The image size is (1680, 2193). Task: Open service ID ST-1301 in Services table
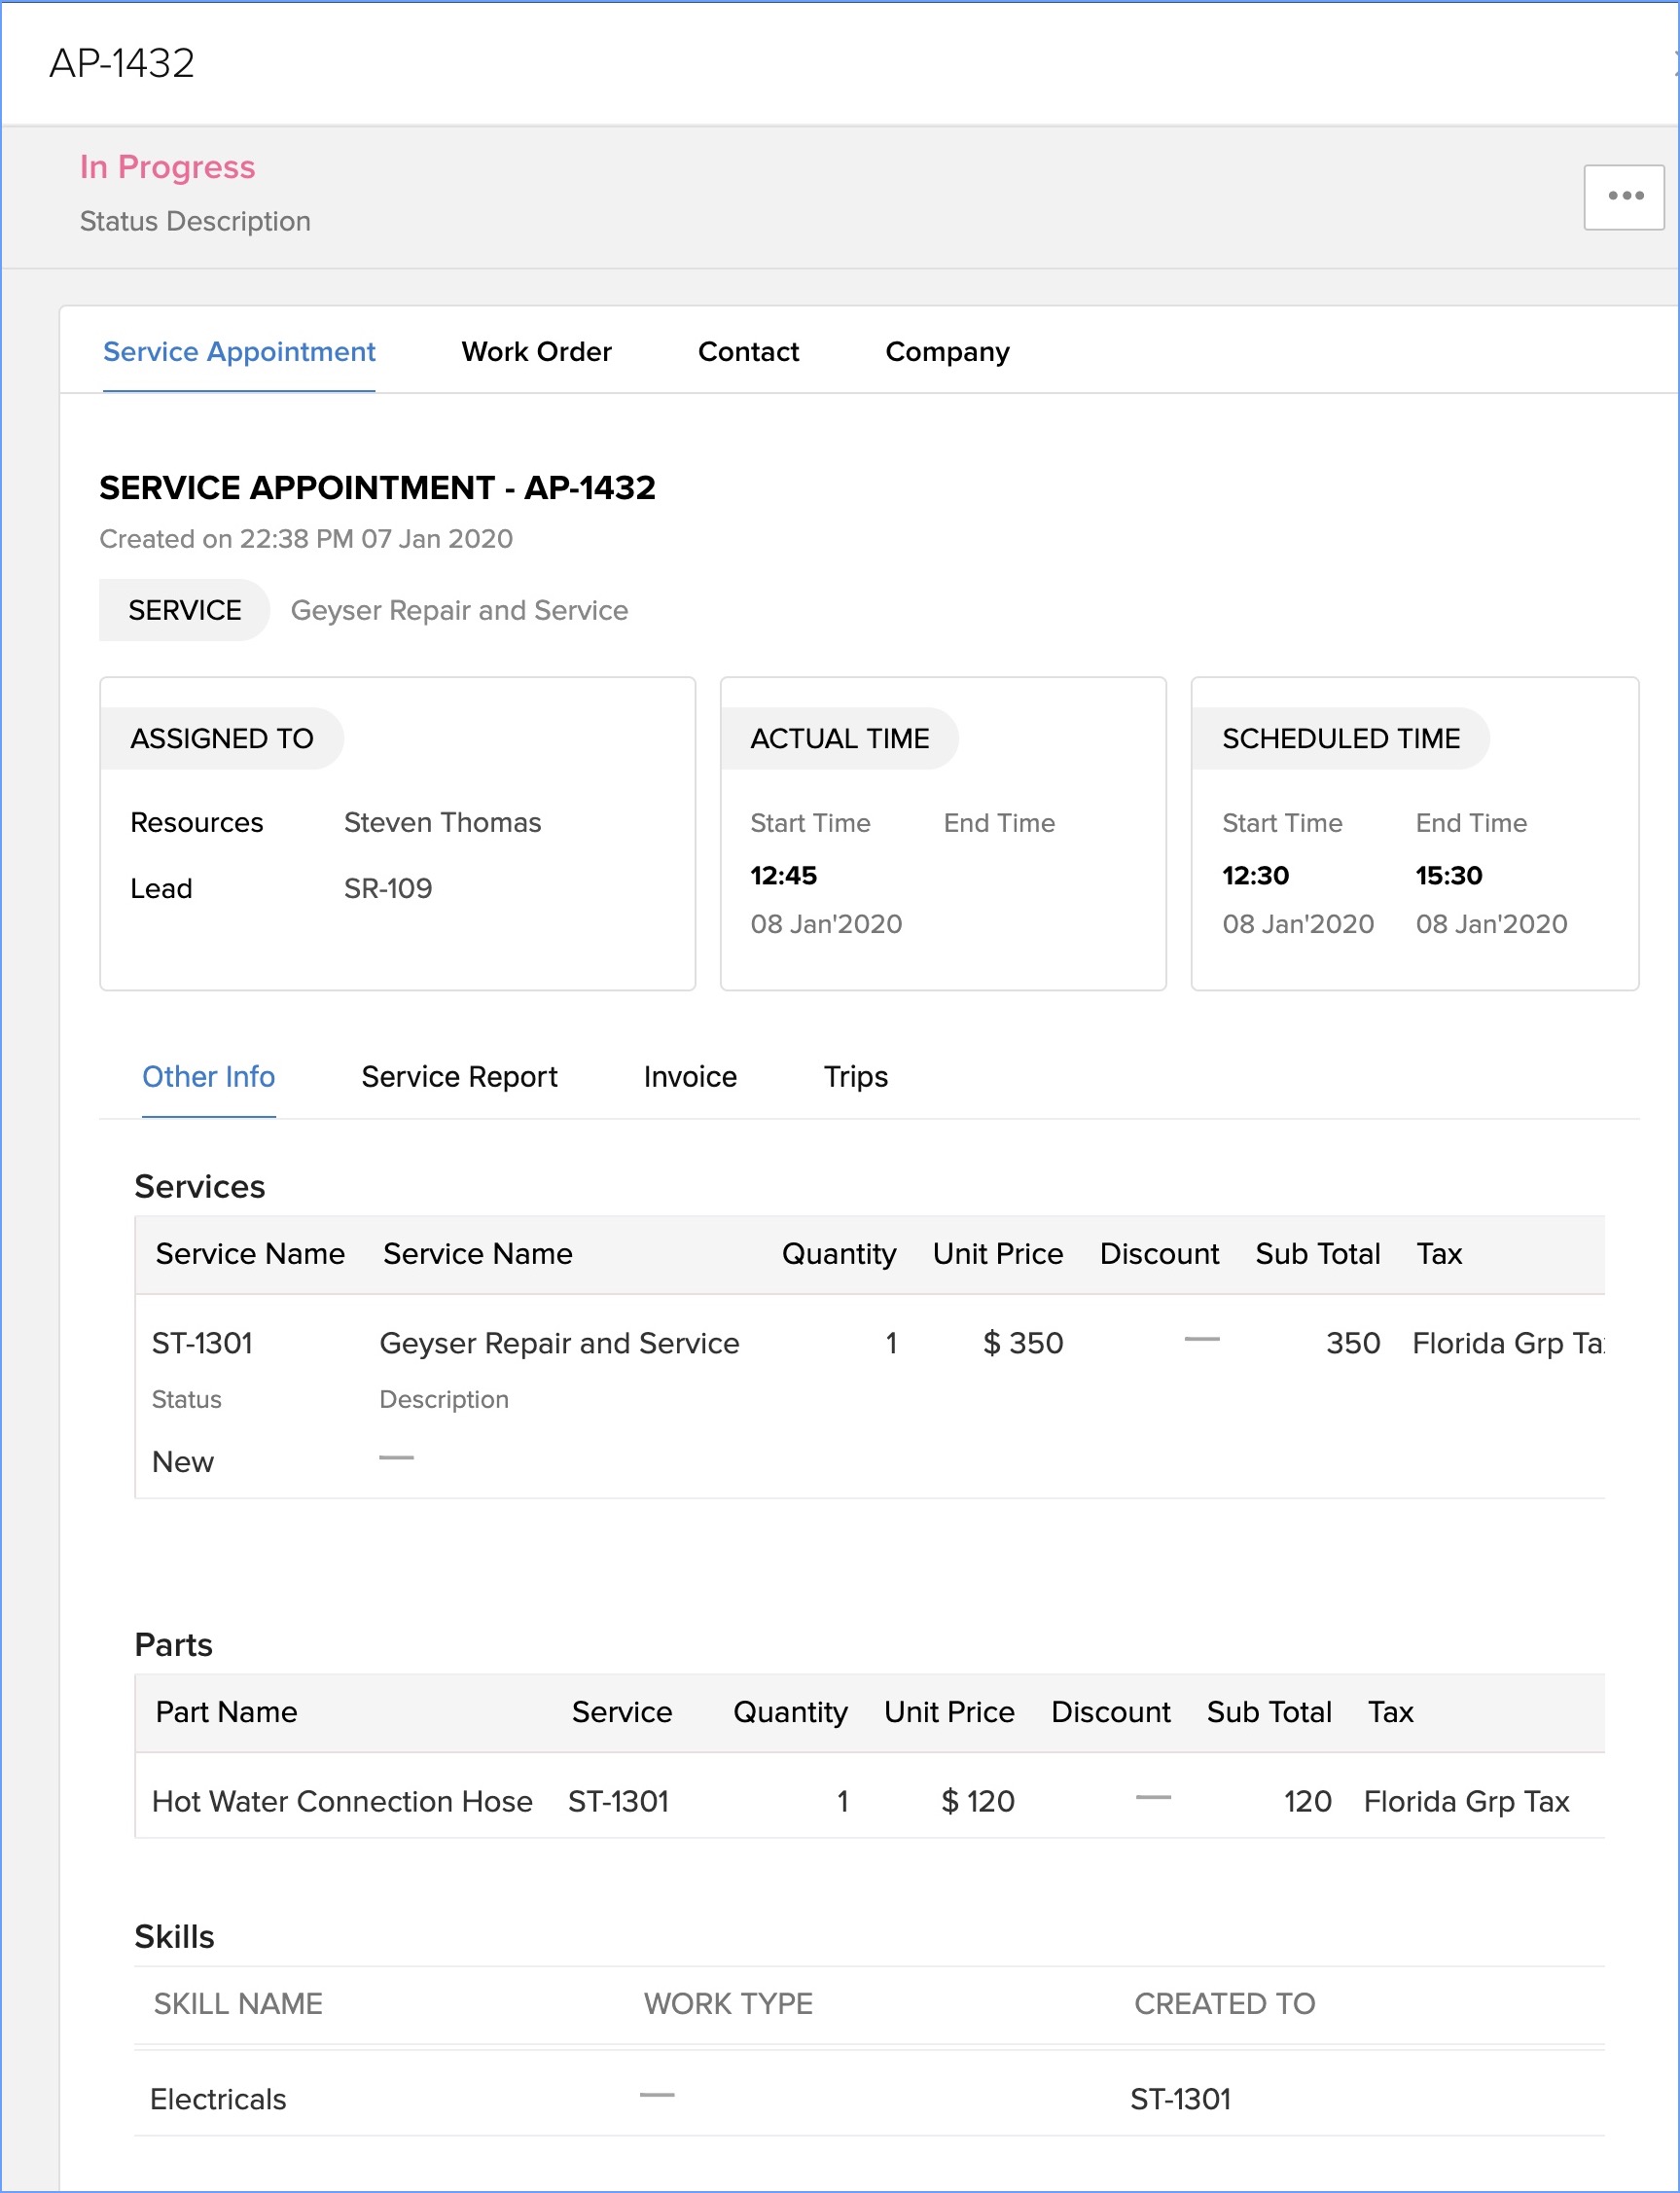click(x=202, y=1343)
